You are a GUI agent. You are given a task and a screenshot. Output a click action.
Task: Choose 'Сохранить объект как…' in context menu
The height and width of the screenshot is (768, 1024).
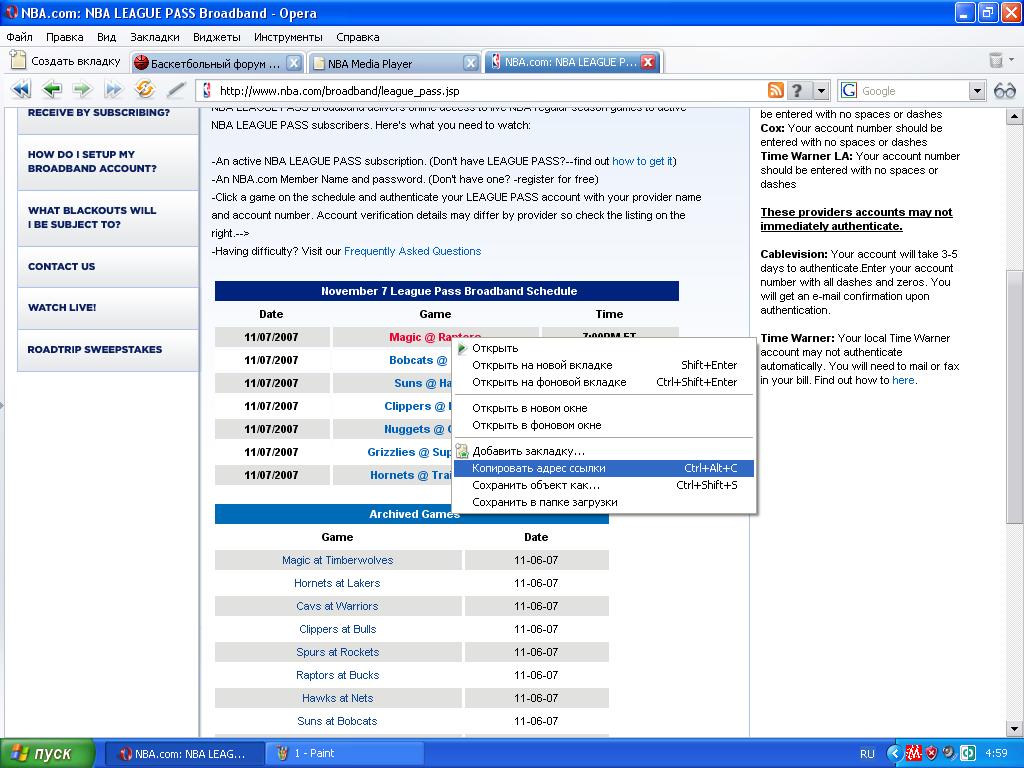[604, 485]
